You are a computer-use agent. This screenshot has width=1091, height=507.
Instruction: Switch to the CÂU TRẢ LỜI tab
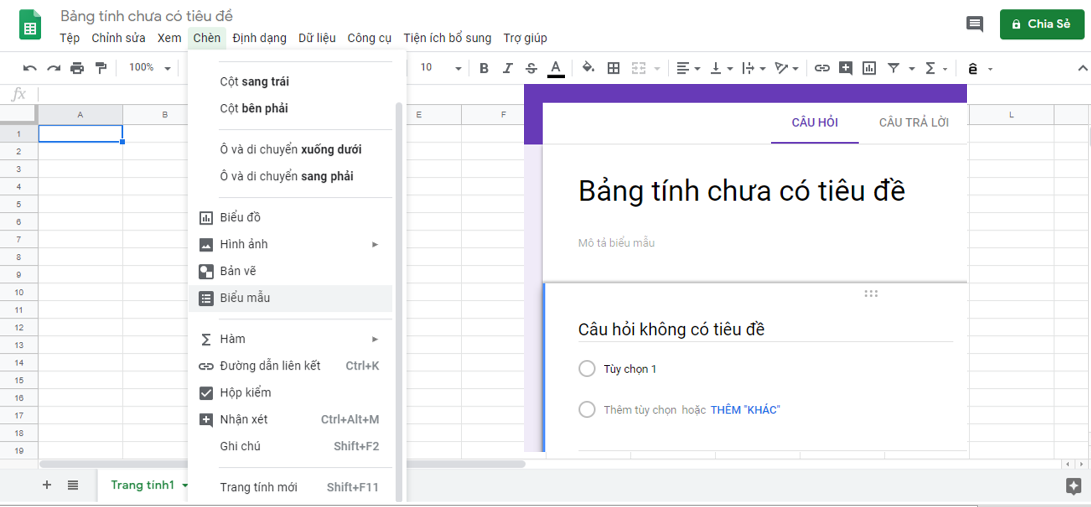pos(913,122)
